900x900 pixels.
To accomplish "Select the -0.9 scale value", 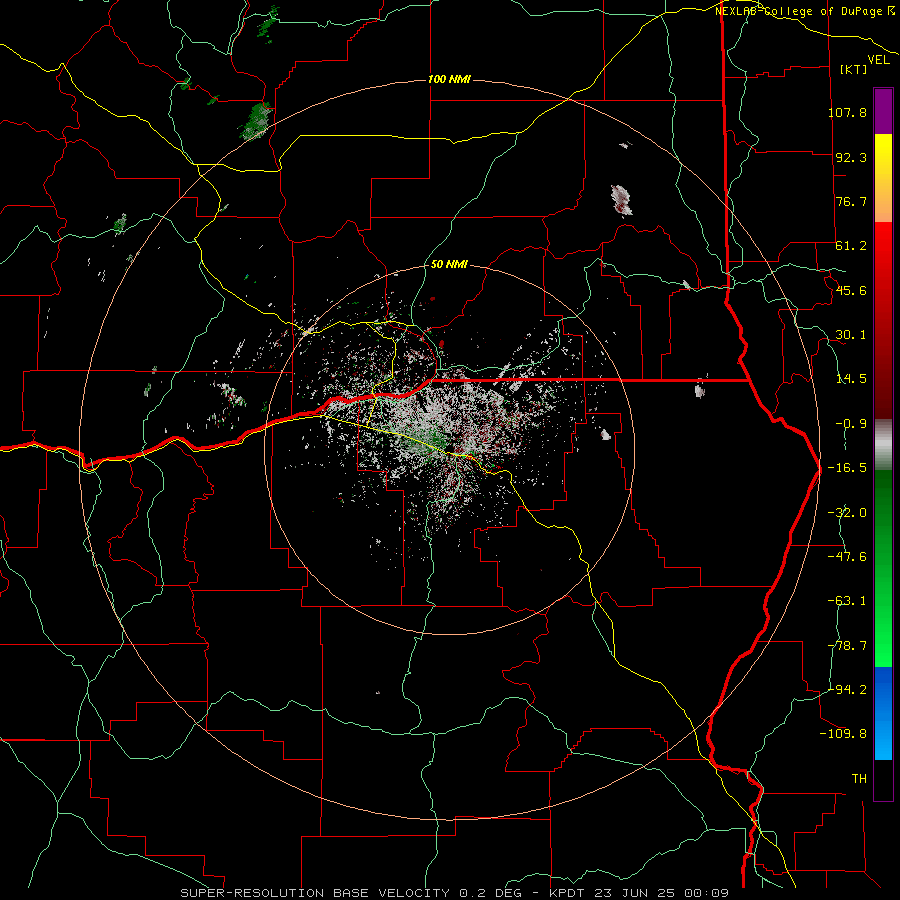I will (851, 424).
